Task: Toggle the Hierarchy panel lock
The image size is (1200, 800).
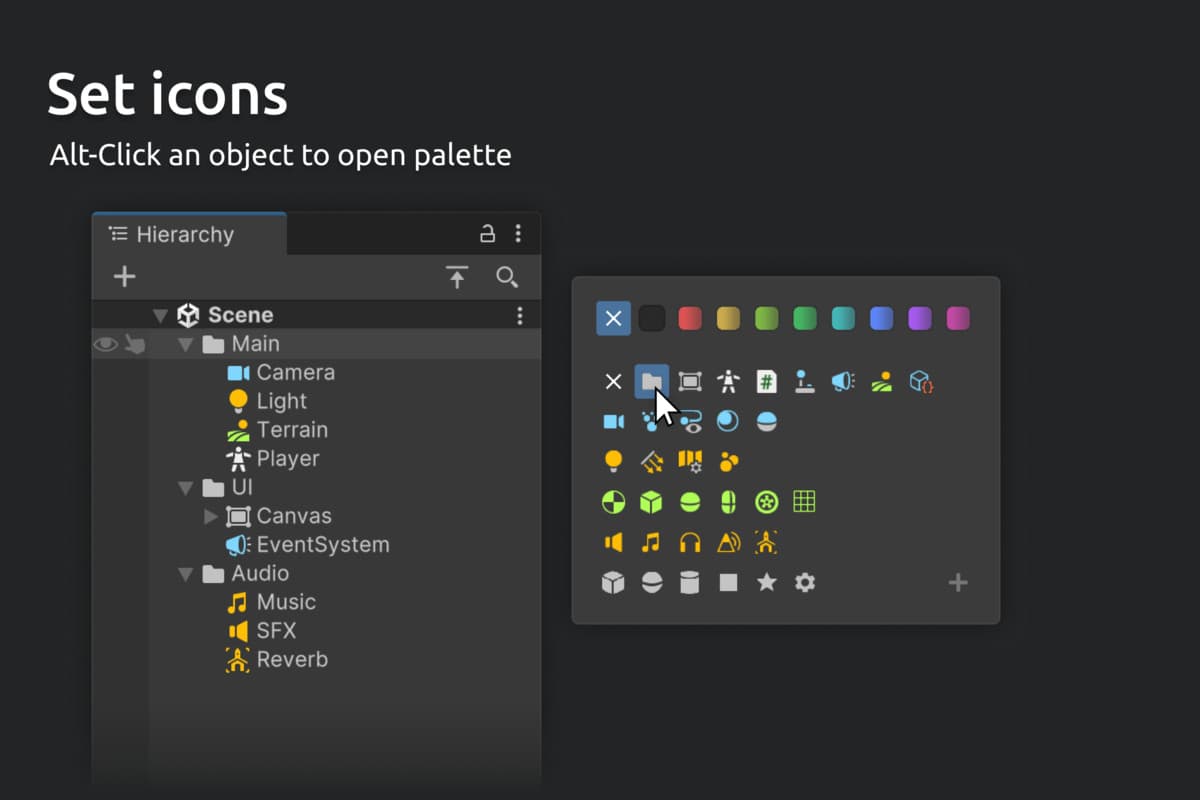Action: click(487, 234)
